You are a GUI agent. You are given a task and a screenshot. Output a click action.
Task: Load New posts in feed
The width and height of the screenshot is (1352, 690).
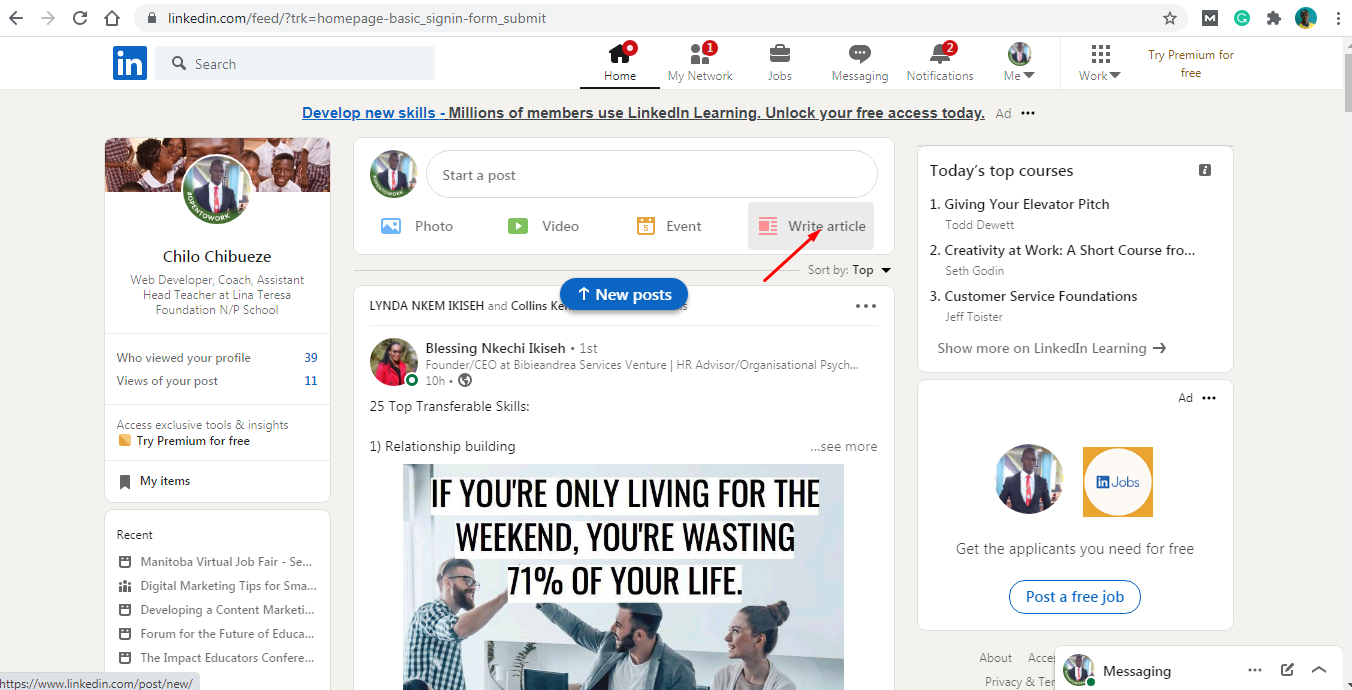tap(624, 294)
